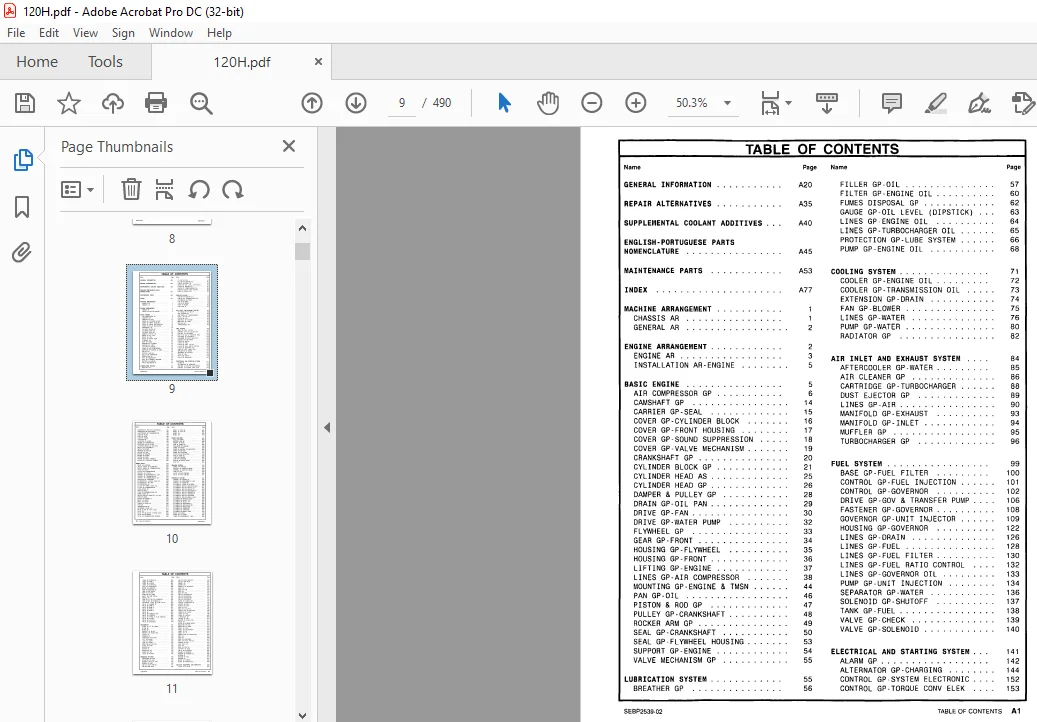Viewport: 1037px width, 722px height.
Task: Select the Highlight text tool
Action: (x=935, y=103)
